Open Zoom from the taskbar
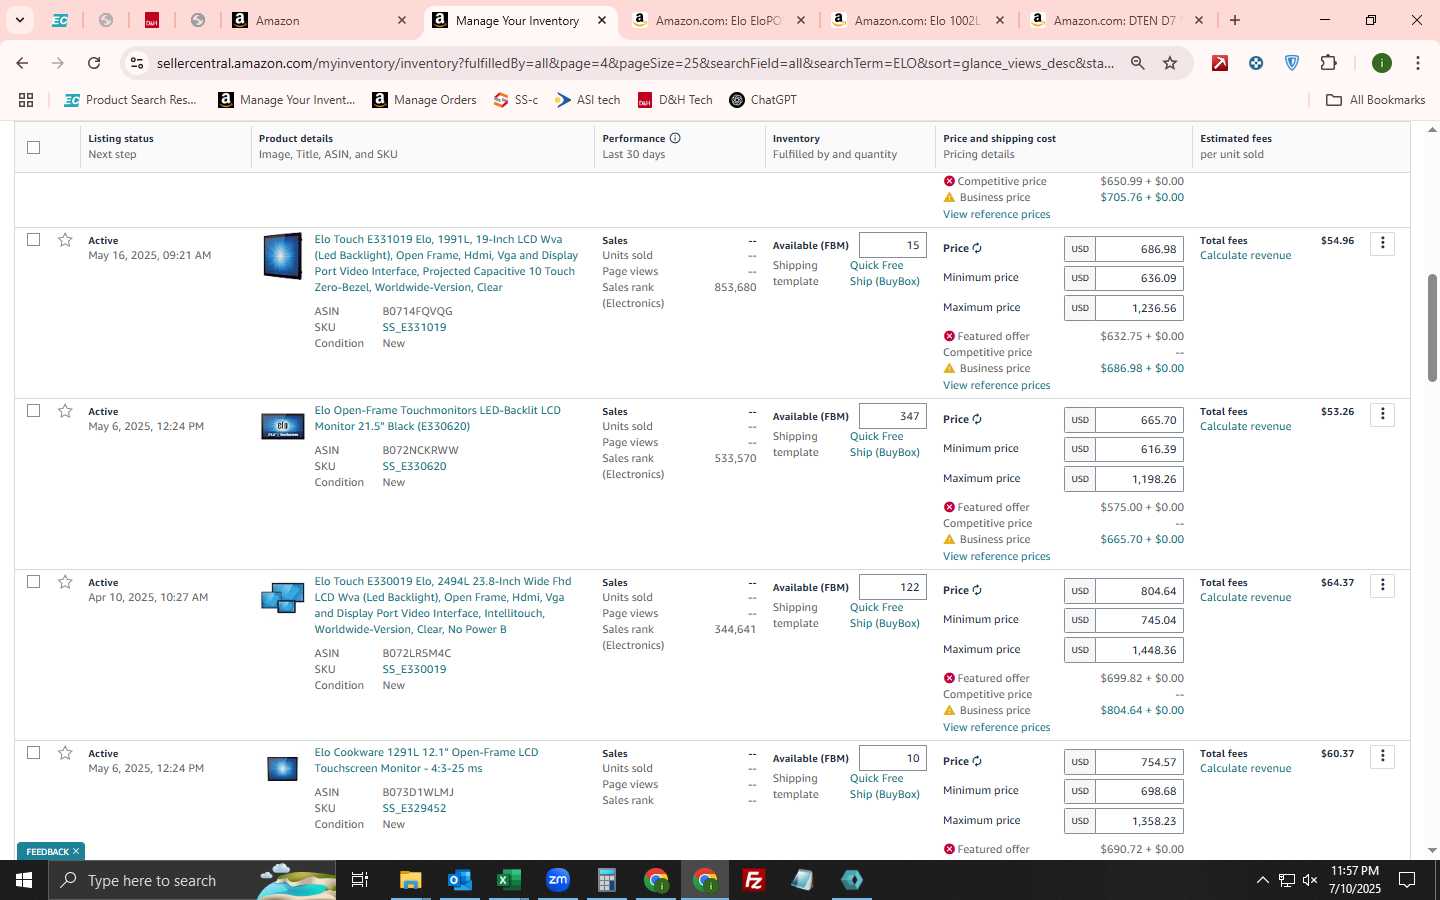This screenshot has height=900, width=1440. (557, 880)
